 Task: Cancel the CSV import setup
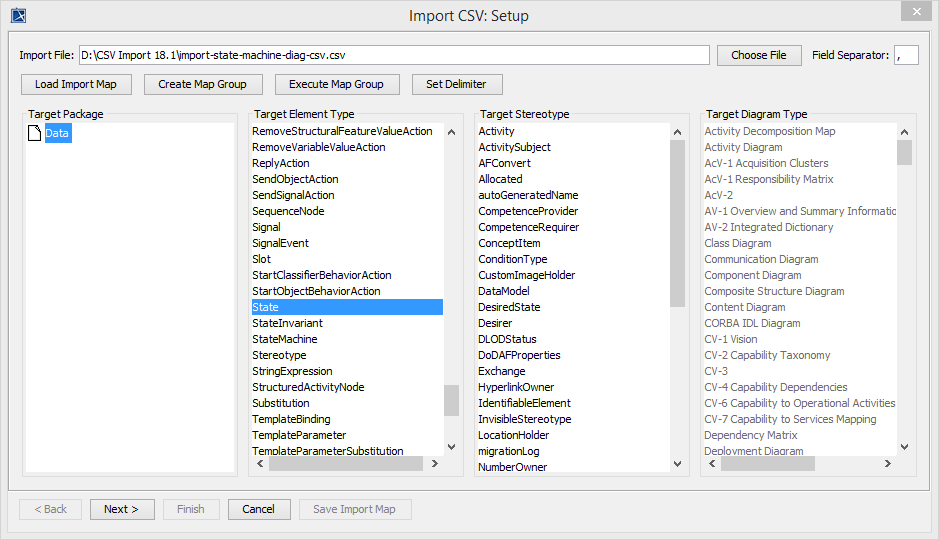259,509
